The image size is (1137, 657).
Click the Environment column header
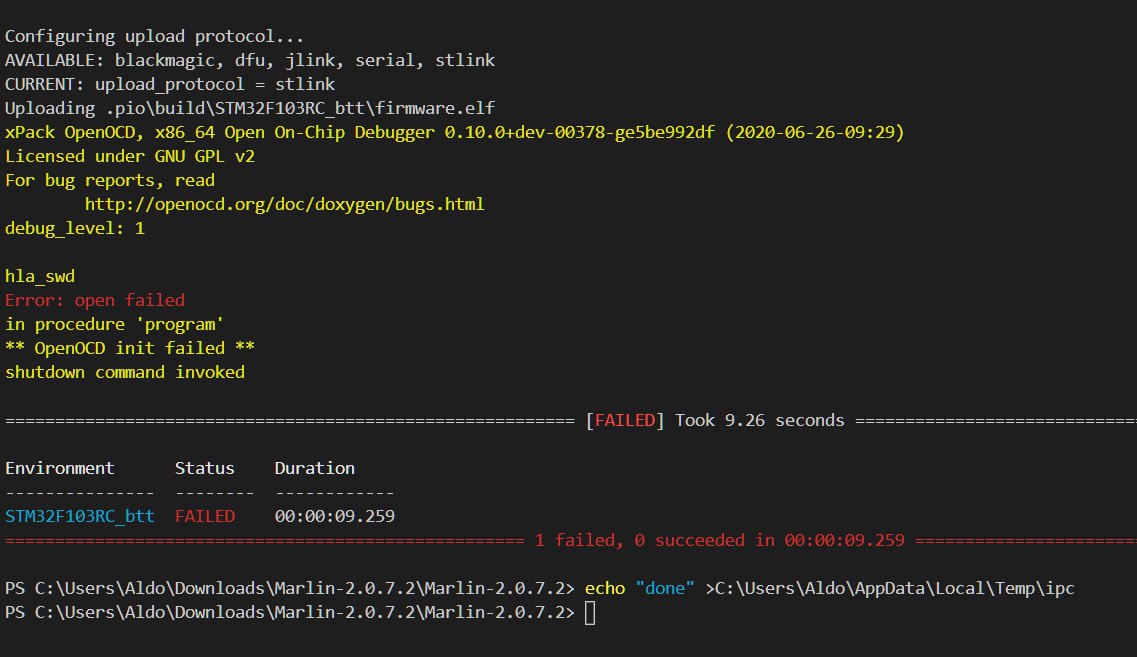point(60,468)
